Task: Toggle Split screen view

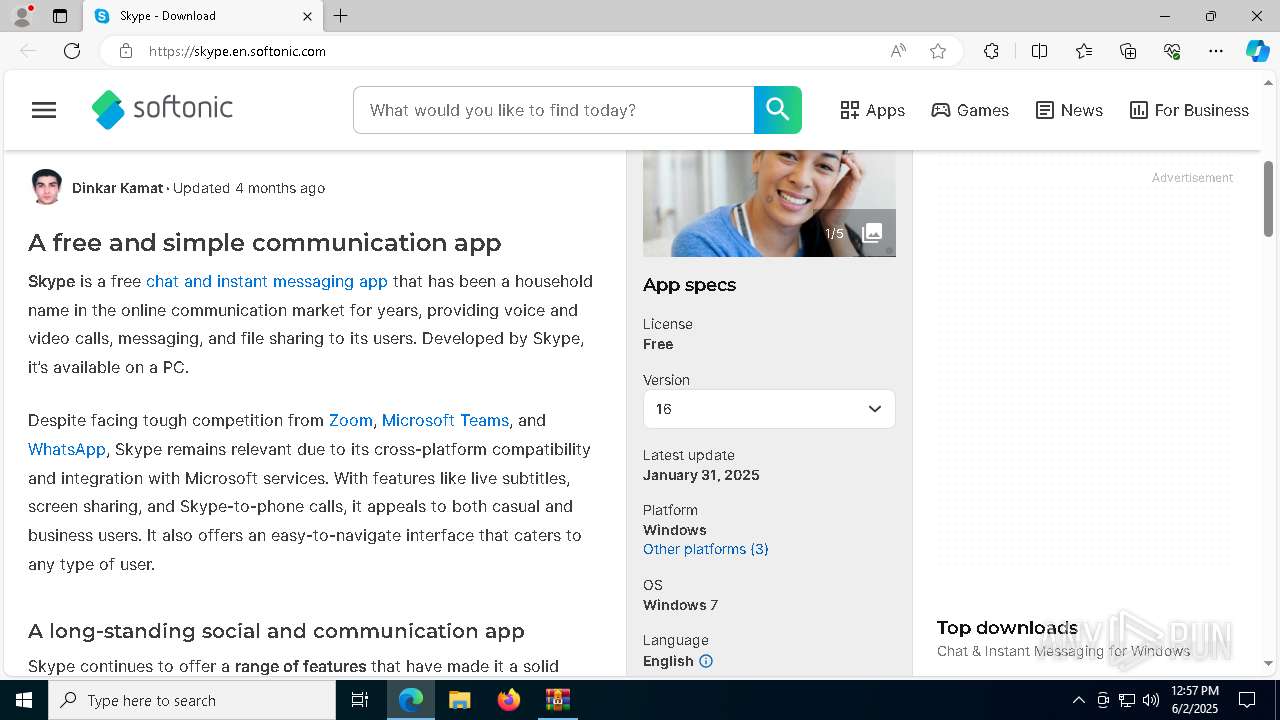Action: pos(1039,51)
